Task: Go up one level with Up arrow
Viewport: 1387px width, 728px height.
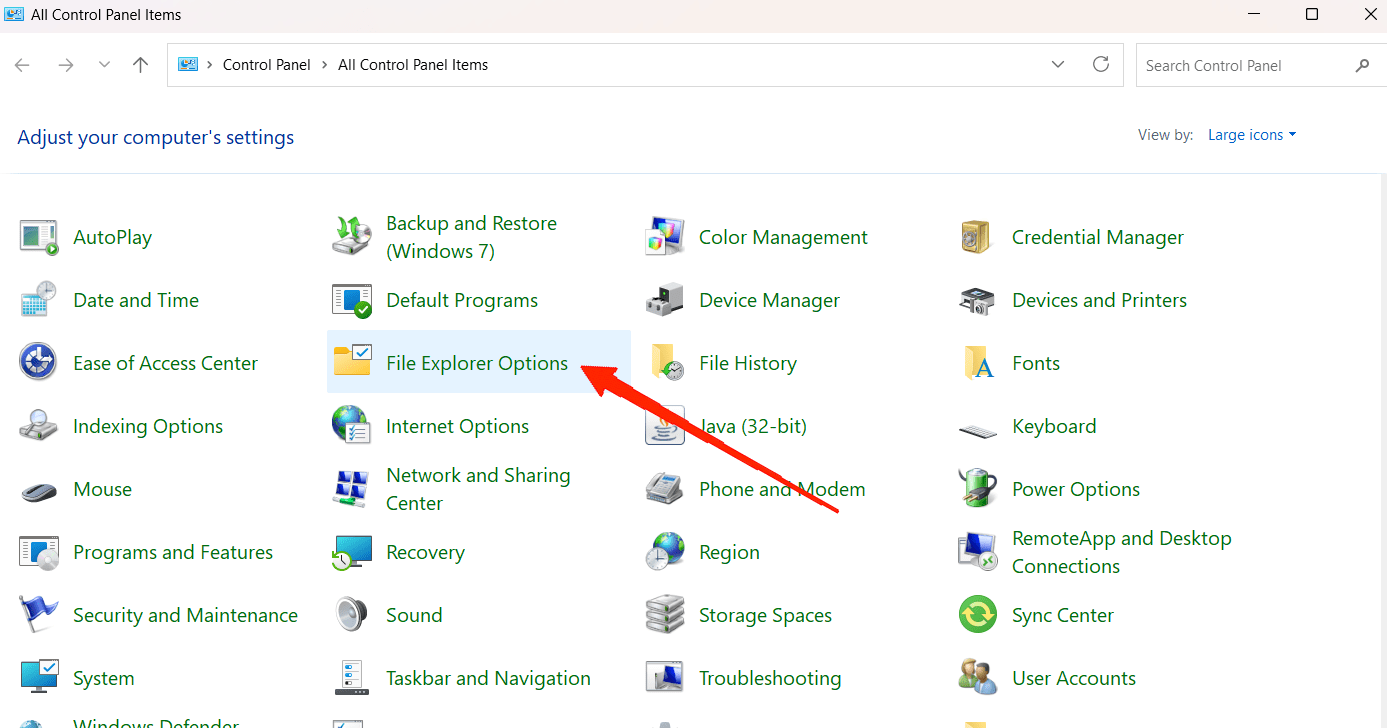Action: tap(141, 65)
